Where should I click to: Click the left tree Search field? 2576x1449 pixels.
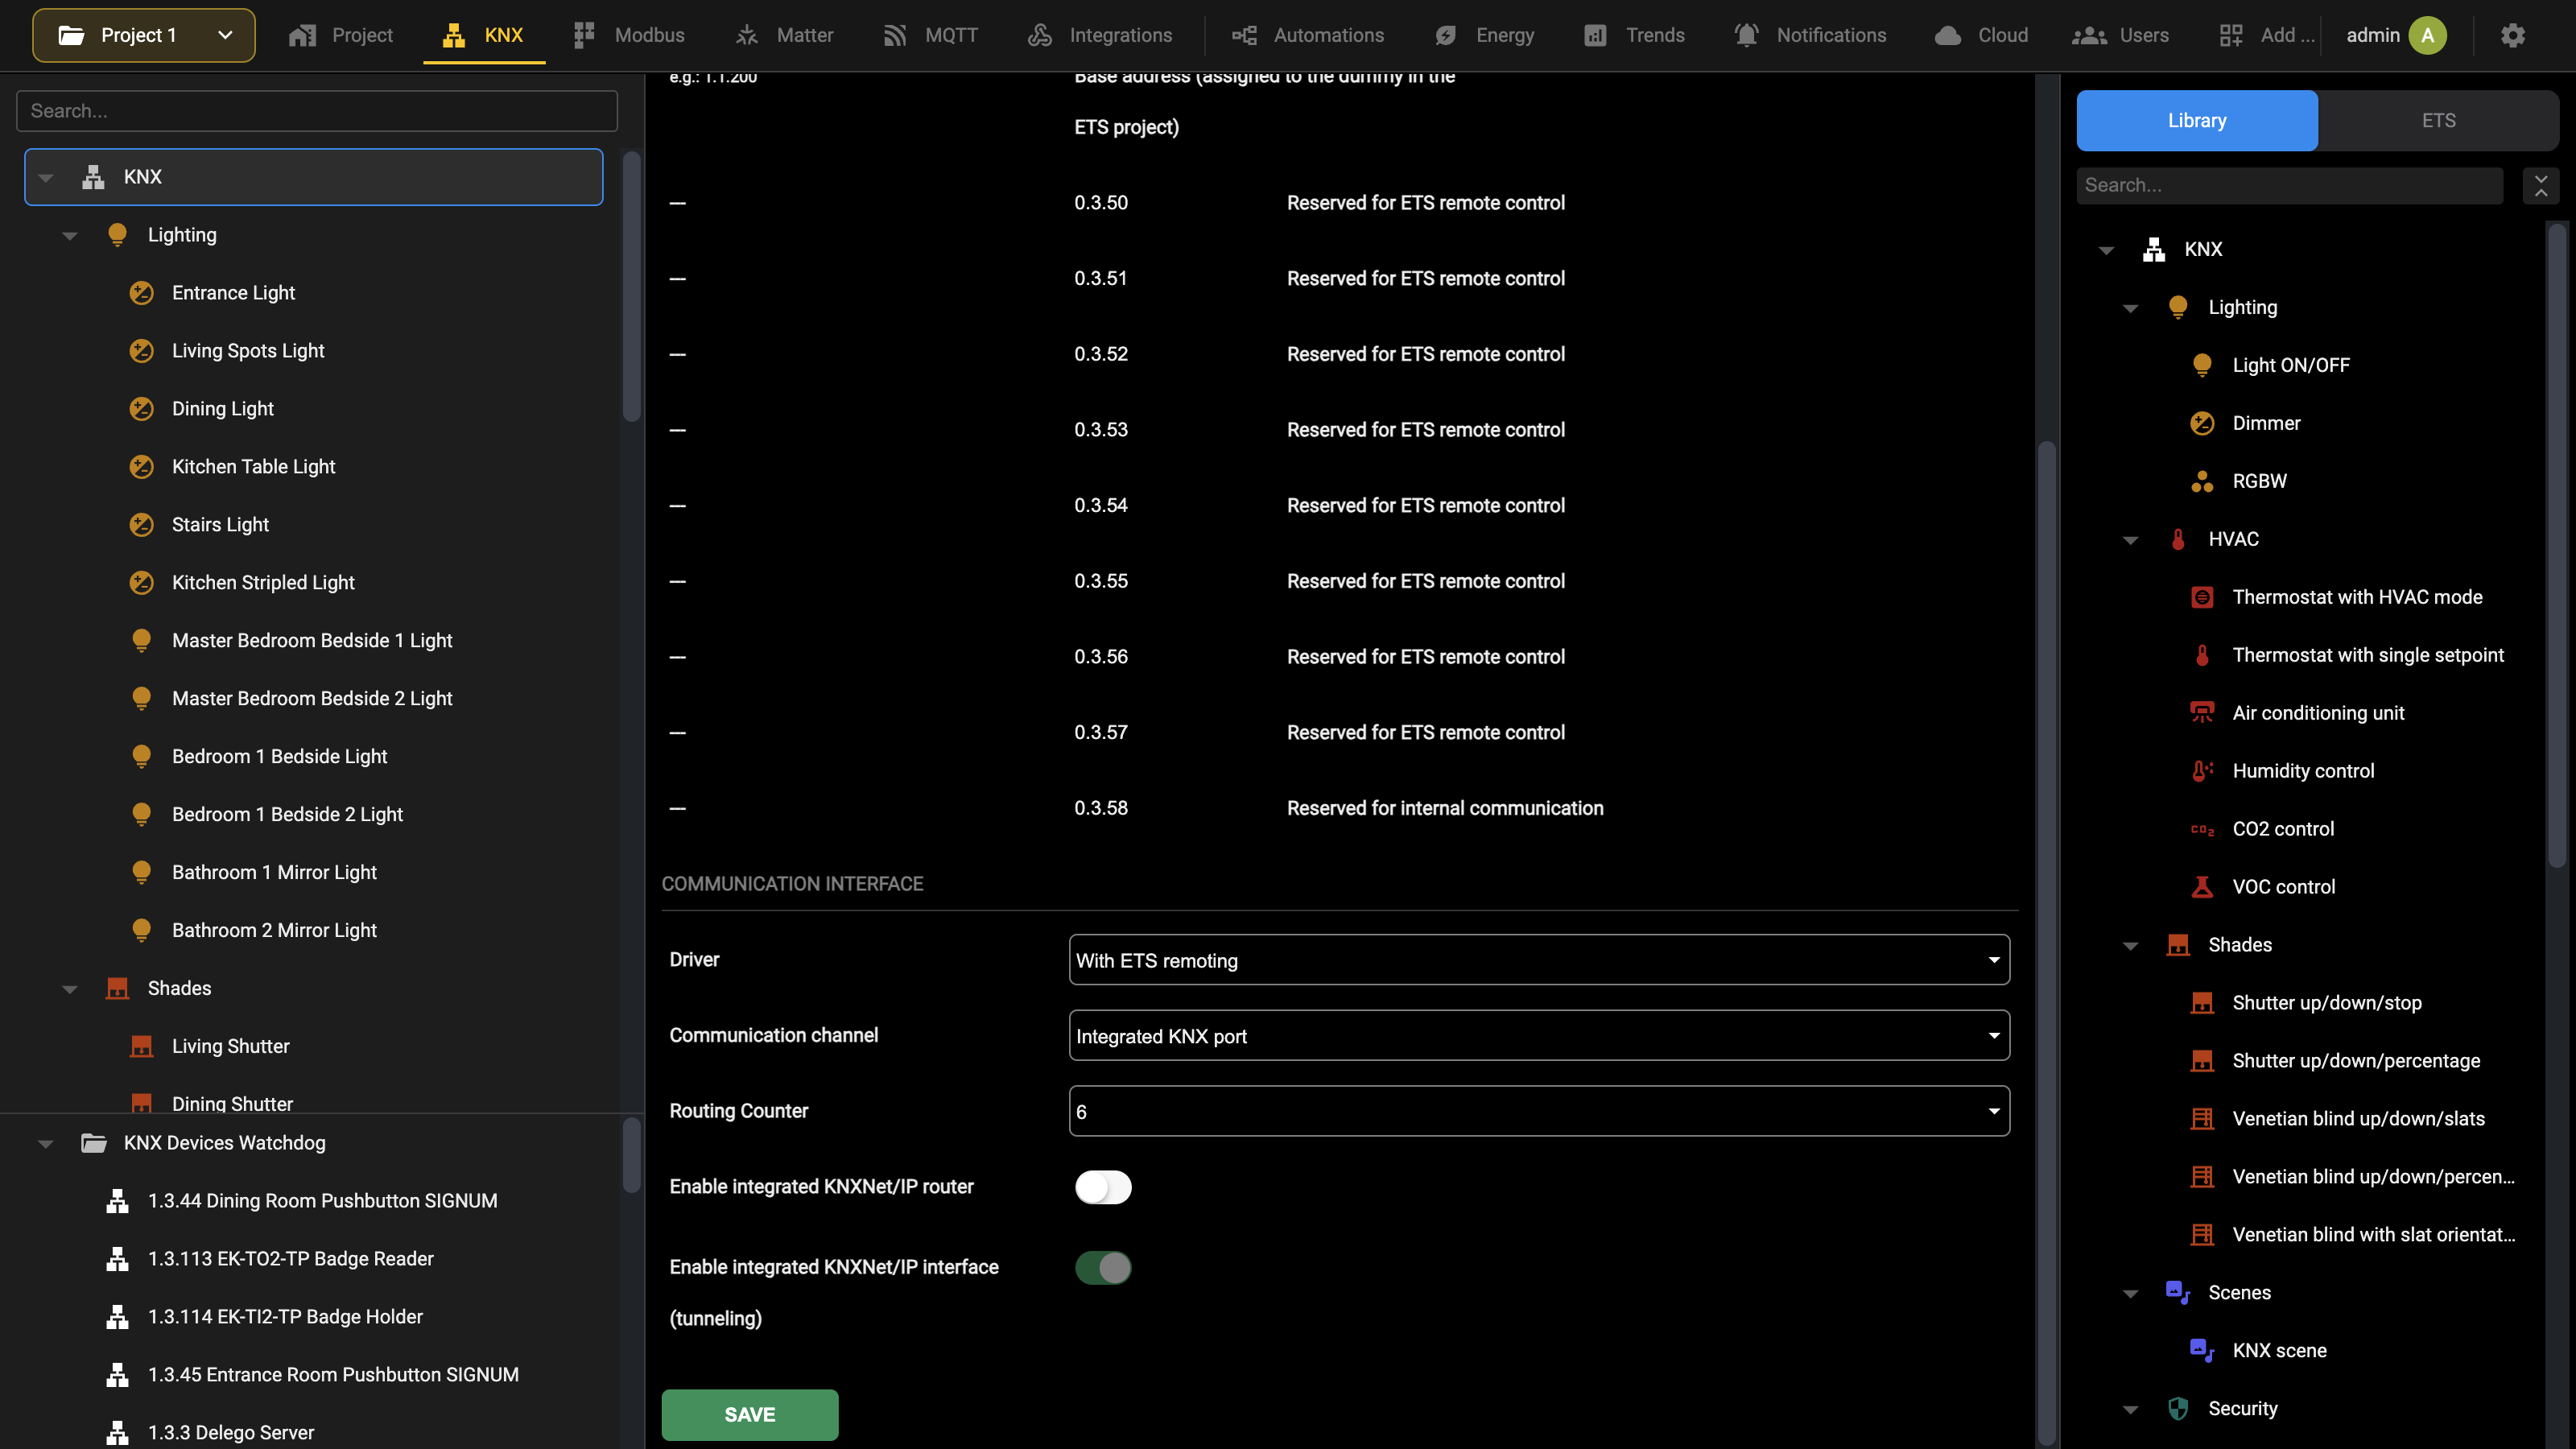point(317,111)
